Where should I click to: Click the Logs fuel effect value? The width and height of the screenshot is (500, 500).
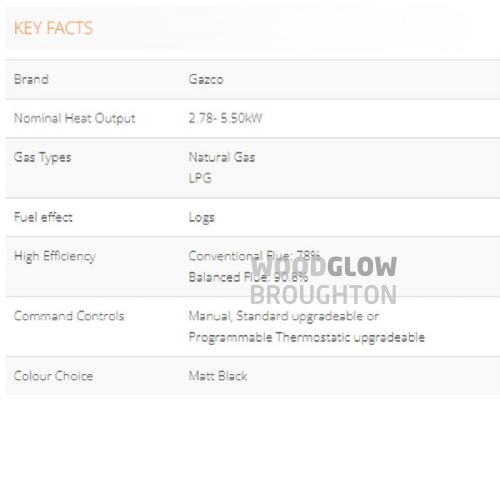202,218
